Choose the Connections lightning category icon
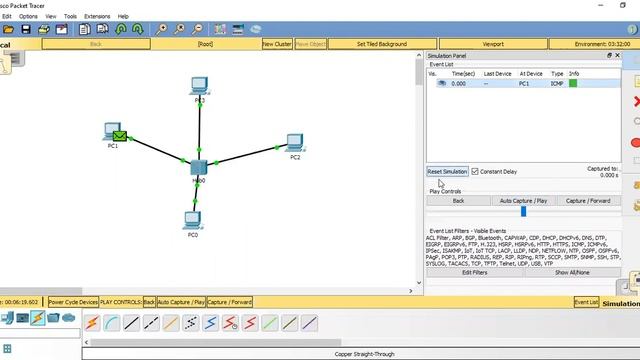 pos(38,318)
